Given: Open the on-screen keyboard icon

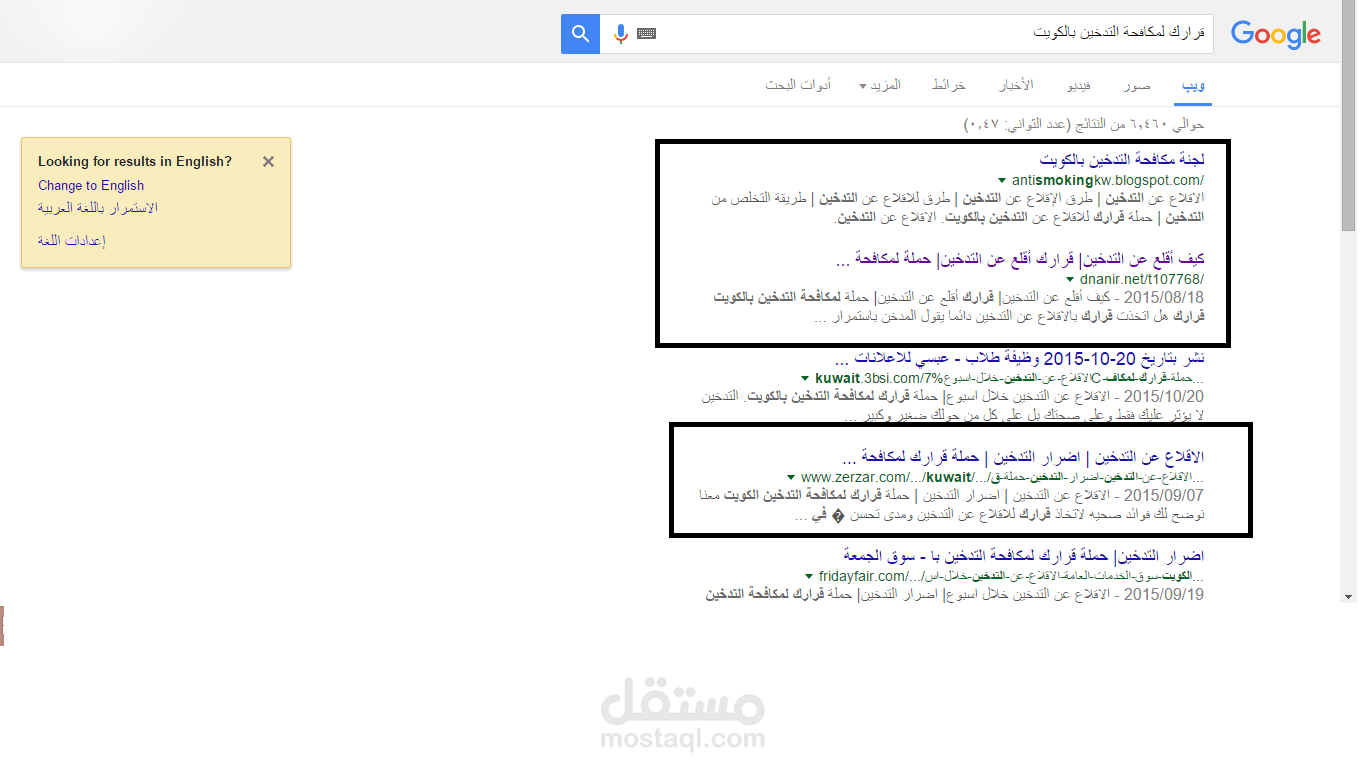Looking at the screenshot, I should tap(646, 34).
